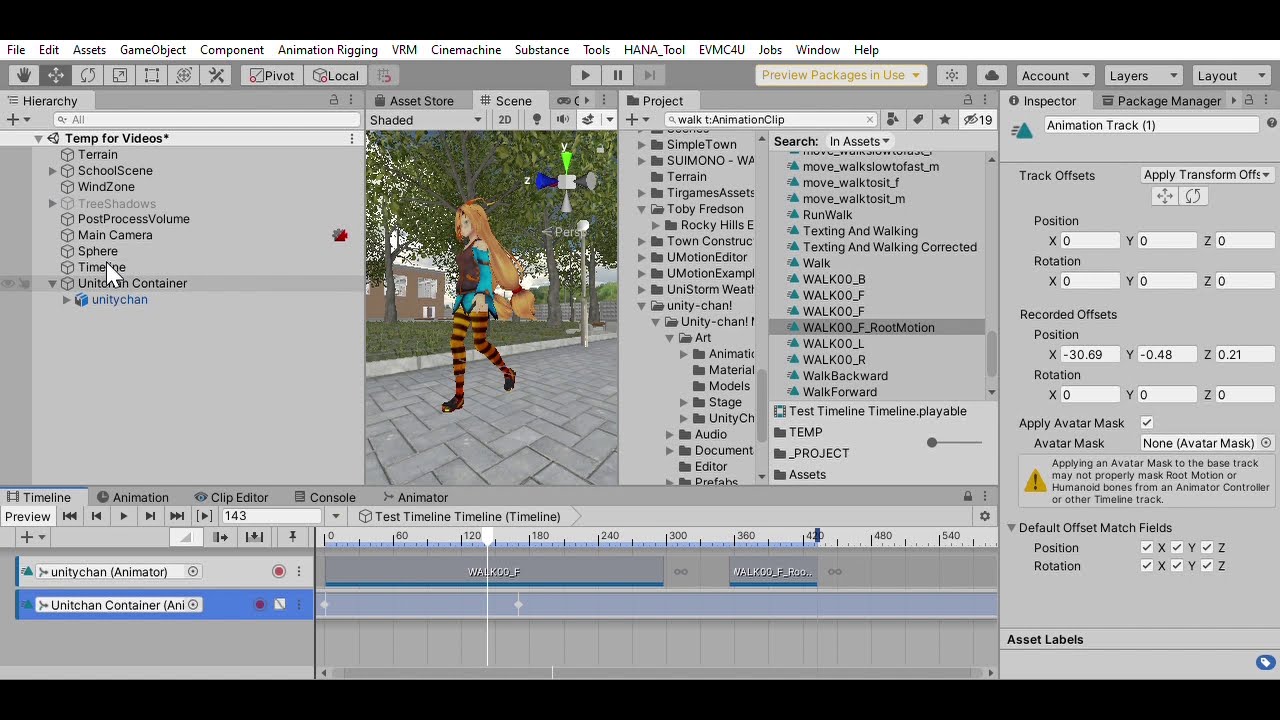Open Layers dropdown

coord(1144,75)
